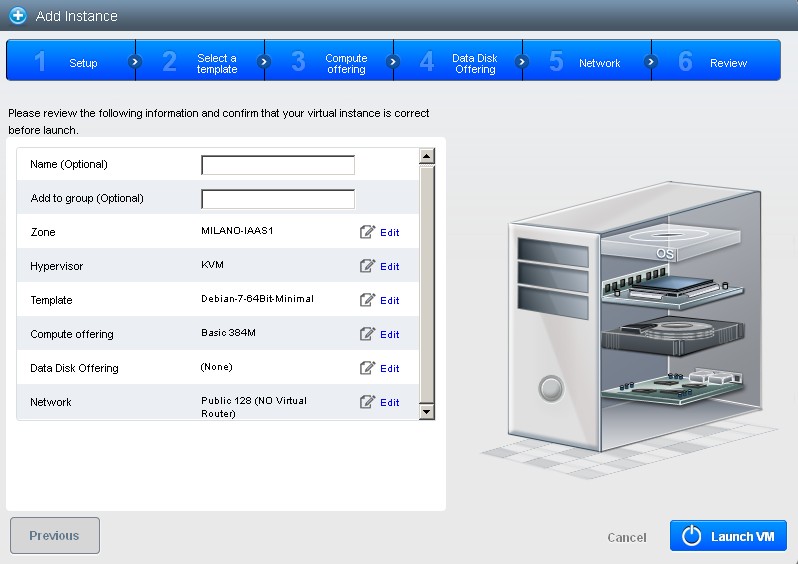Click the edit icon next to Hypervisor KVM

367,266
